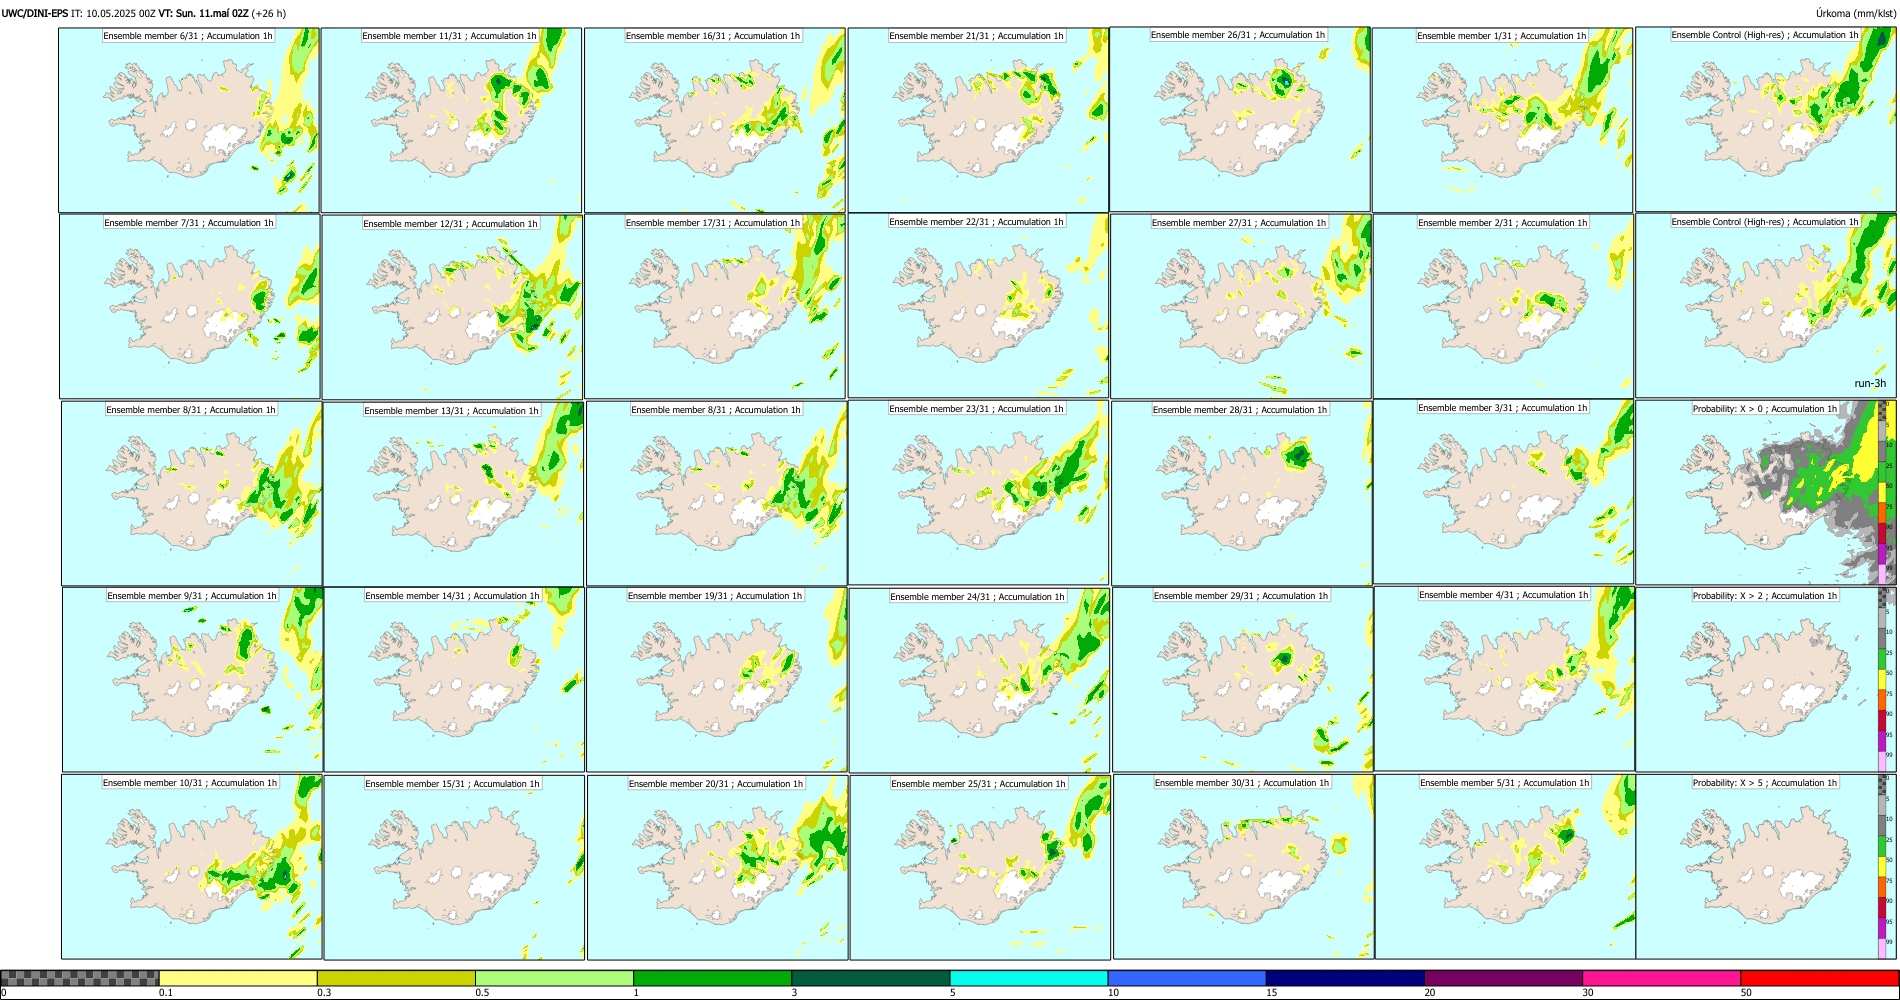View the Probability X > 5 map
Screen dimensions: 1900x1000
(x=1766, y=867)
